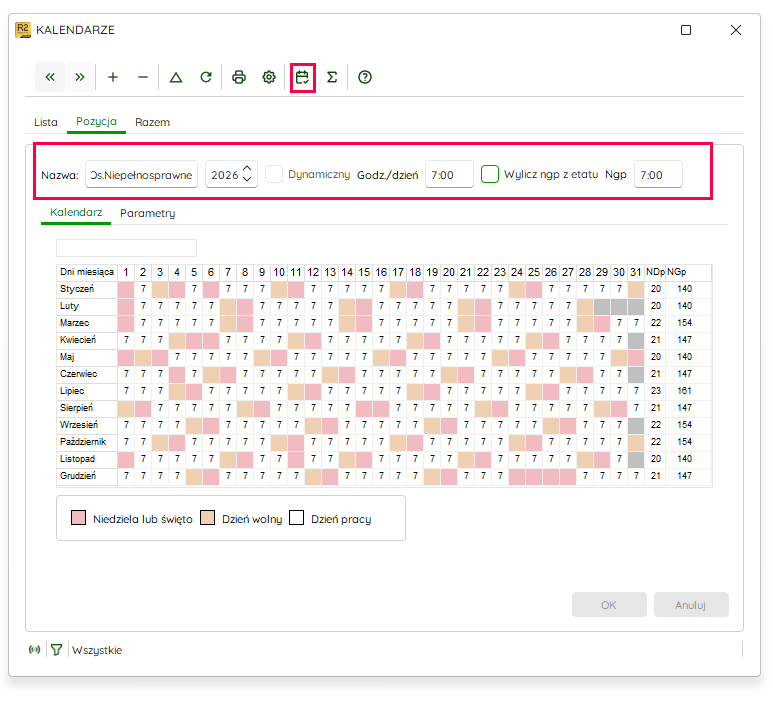Select the Sierpień row header
Image resolution: width=773 pixels, height=713 pixels.
[x=87, y=408]
